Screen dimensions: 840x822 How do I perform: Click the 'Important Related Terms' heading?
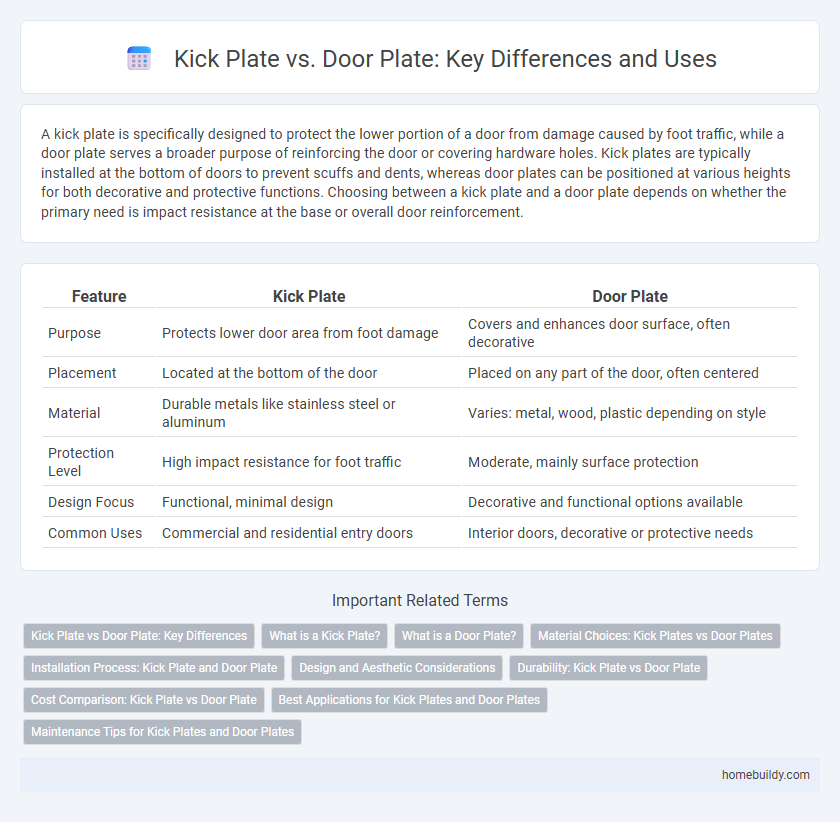point(420,600)
